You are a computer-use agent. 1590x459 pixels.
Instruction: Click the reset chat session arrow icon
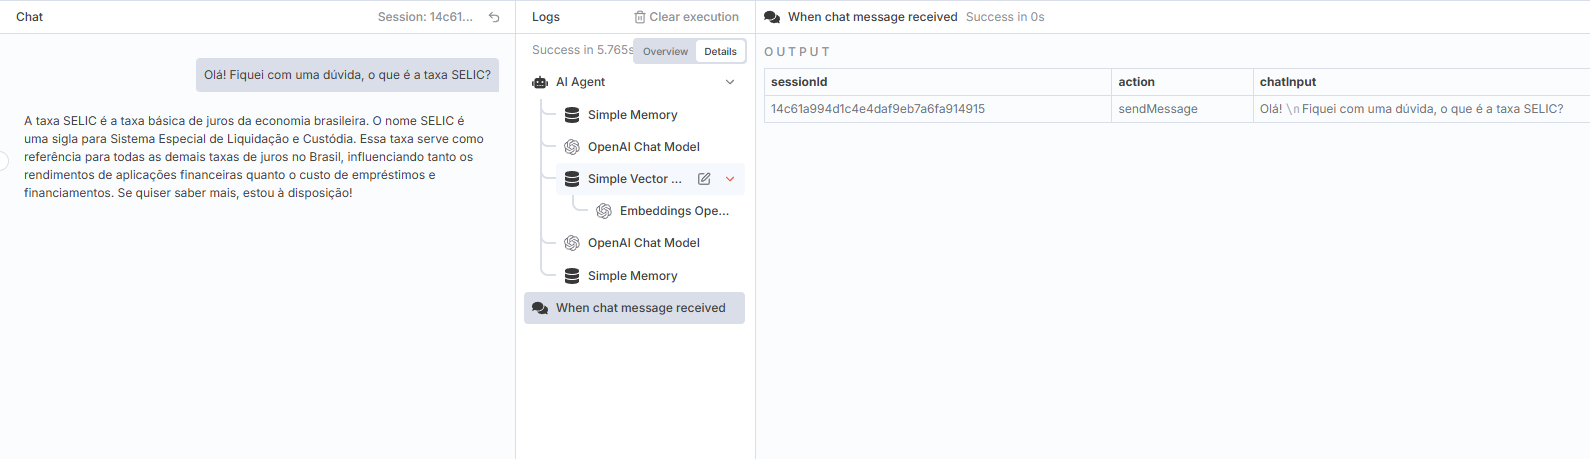494,17
